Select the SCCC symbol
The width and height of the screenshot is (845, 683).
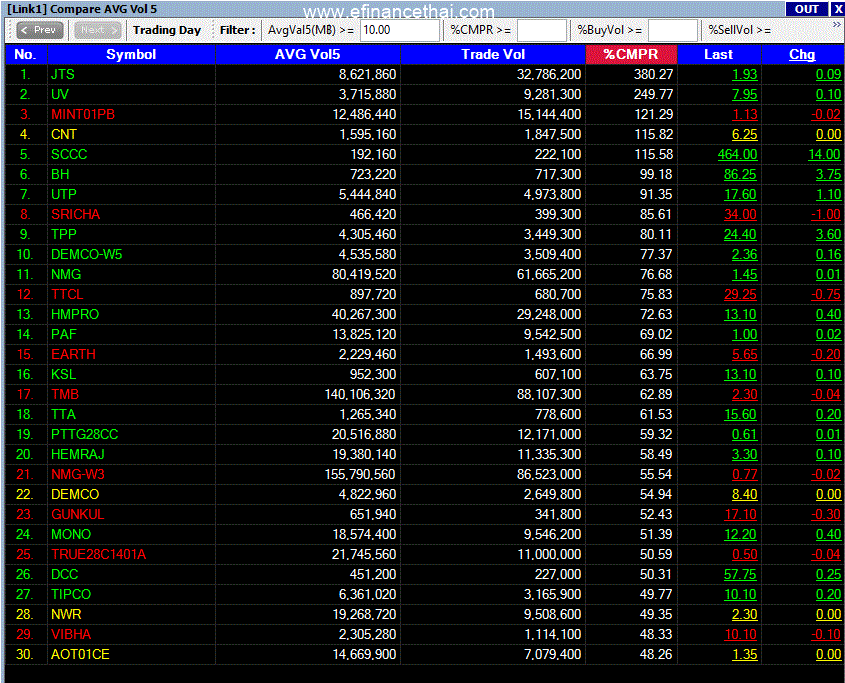point(69,154)
